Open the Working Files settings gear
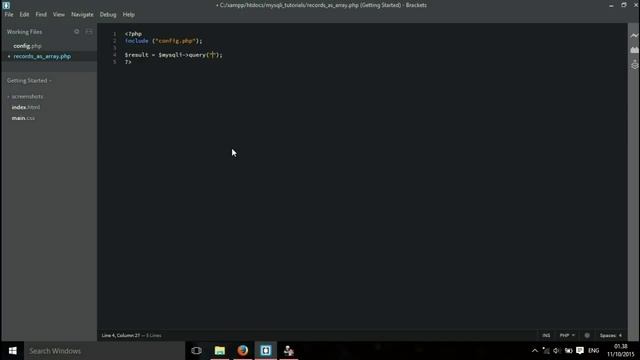The height and width of the screenshot is (360, 640). click(76, 31)
